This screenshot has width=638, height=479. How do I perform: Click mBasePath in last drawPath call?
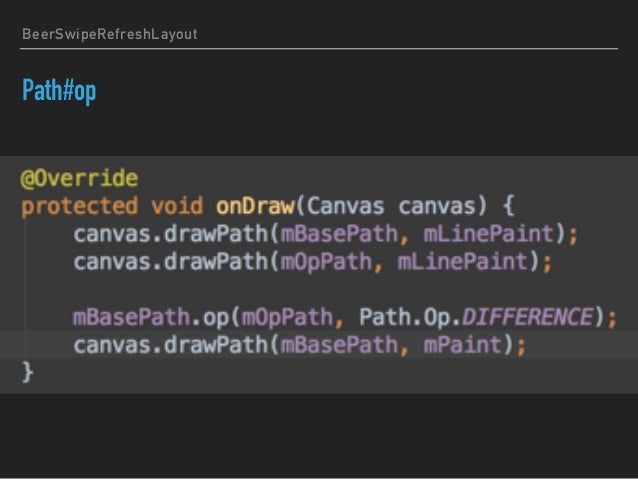[339, 345]
